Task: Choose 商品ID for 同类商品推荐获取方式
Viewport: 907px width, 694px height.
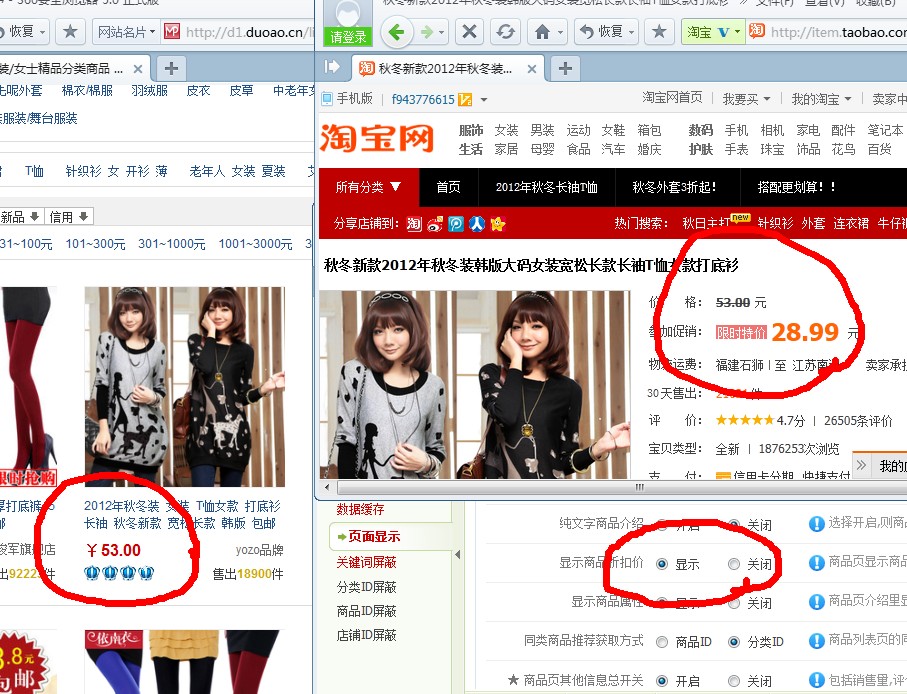Action: tap(662, 642)
